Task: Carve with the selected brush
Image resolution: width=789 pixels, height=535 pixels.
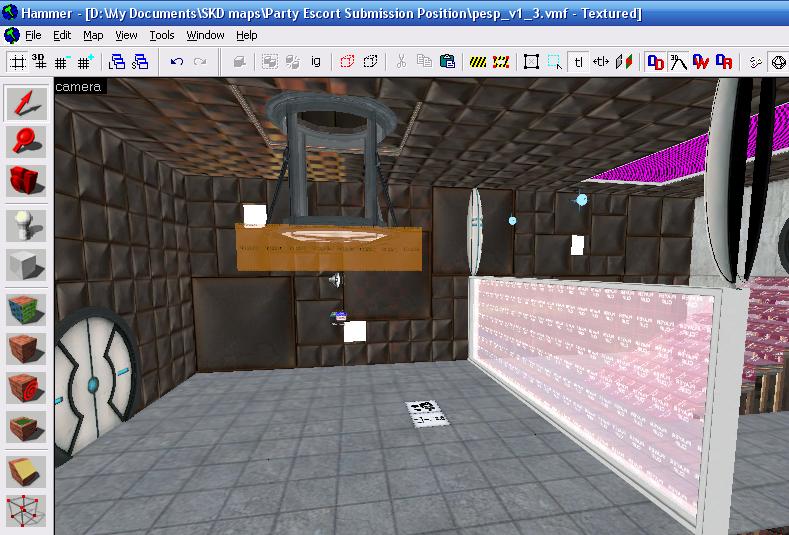Action: [240, 62]
